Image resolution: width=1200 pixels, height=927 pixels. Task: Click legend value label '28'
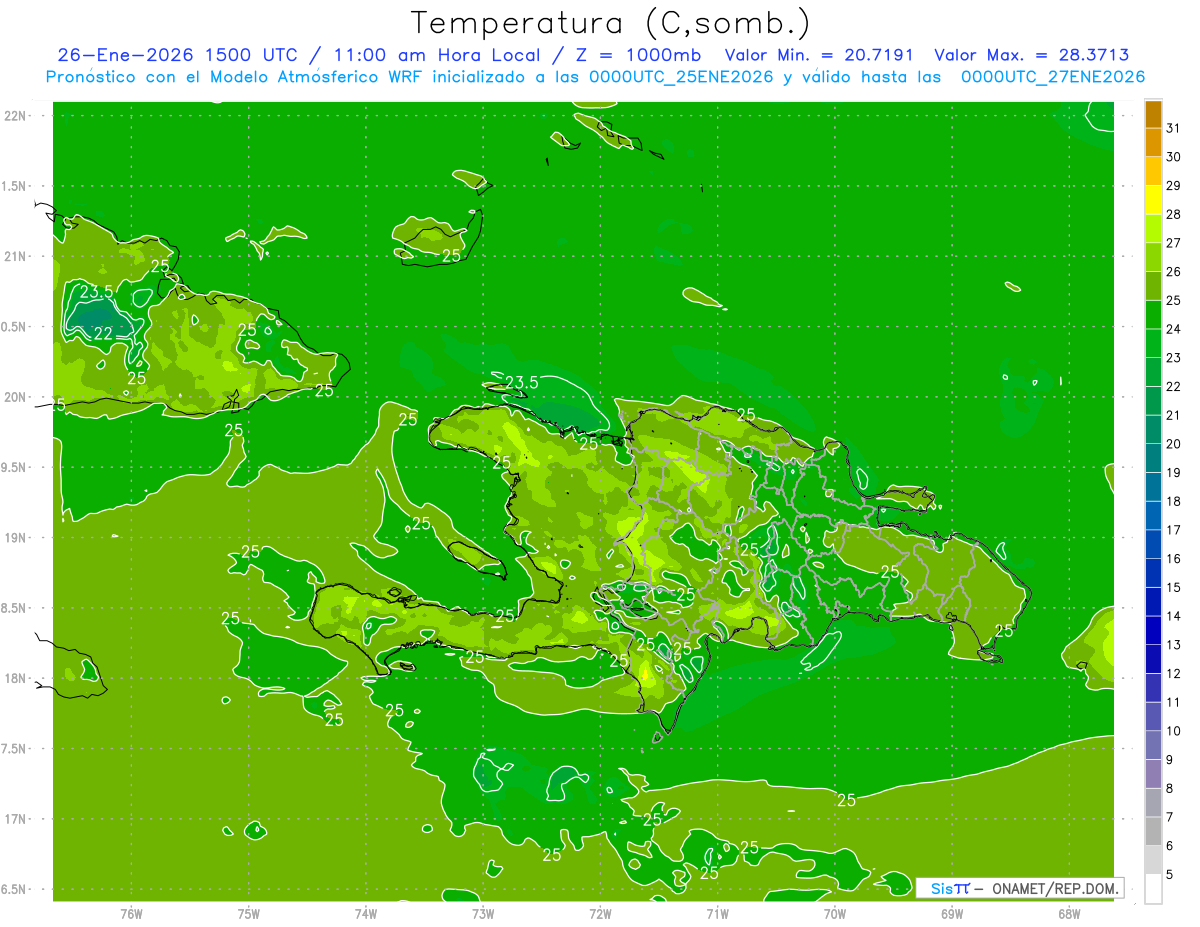[x=1174, y=214]
